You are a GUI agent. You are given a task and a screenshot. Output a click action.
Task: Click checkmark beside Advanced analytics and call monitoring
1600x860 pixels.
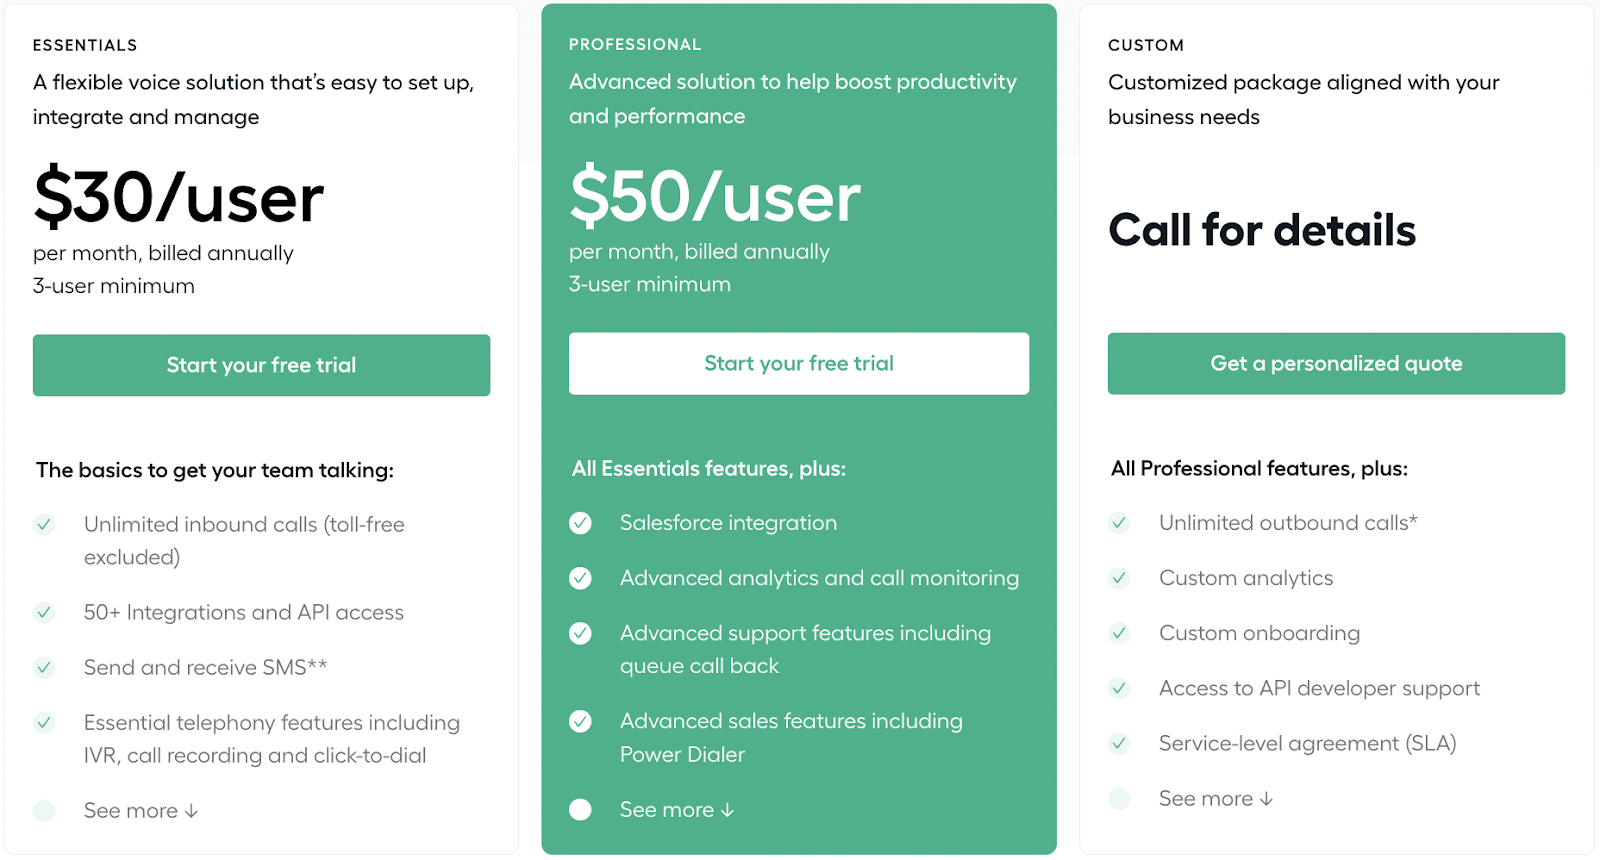[580, 578]
